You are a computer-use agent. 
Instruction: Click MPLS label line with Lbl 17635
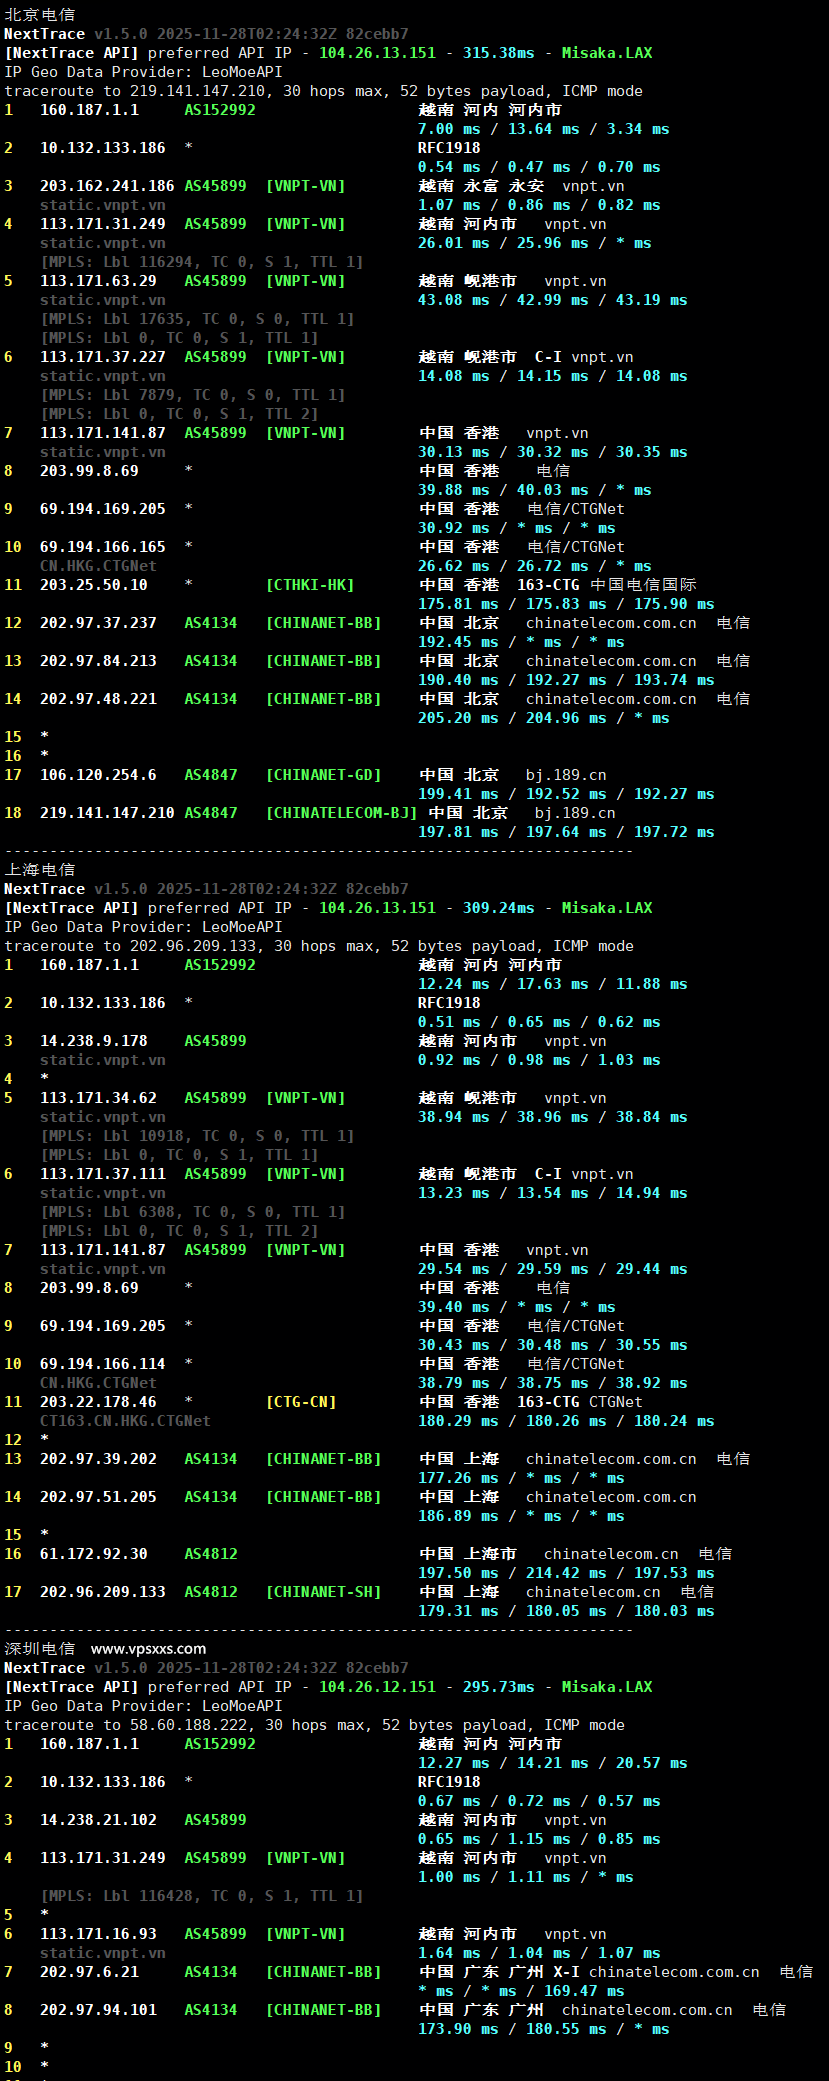point(197,319)
